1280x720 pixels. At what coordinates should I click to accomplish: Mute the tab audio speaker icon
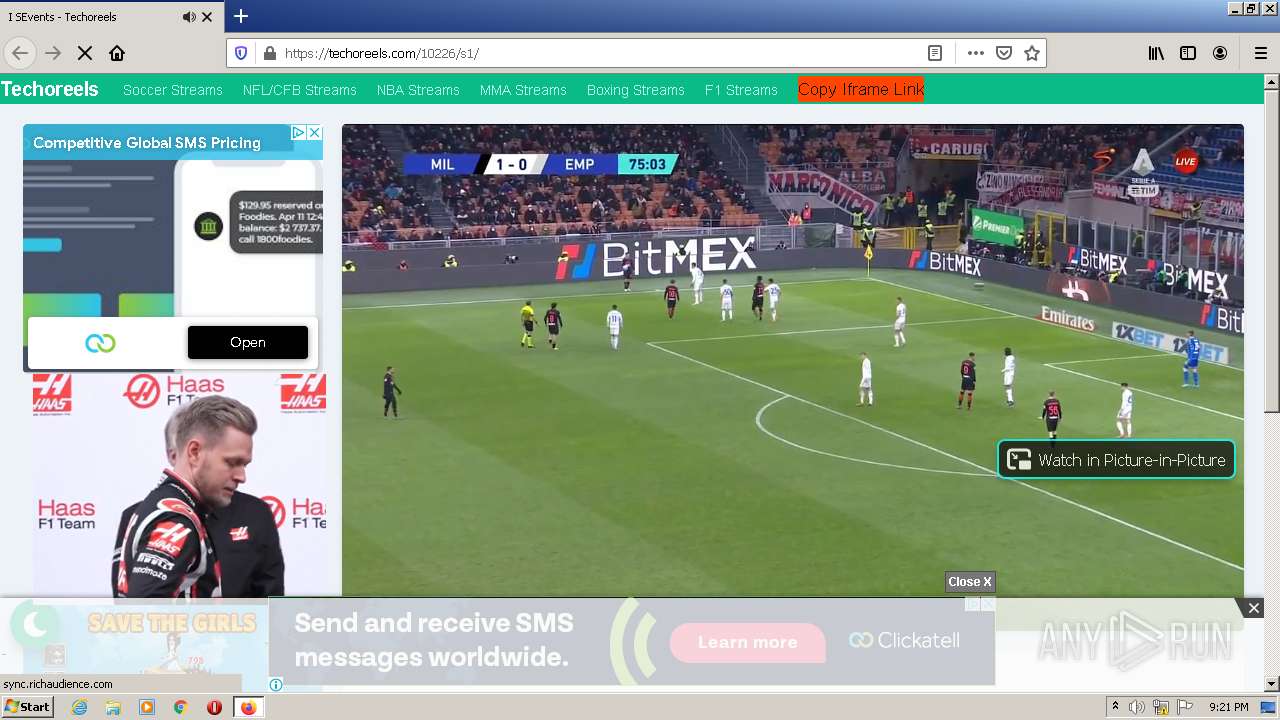coord(189,17)
